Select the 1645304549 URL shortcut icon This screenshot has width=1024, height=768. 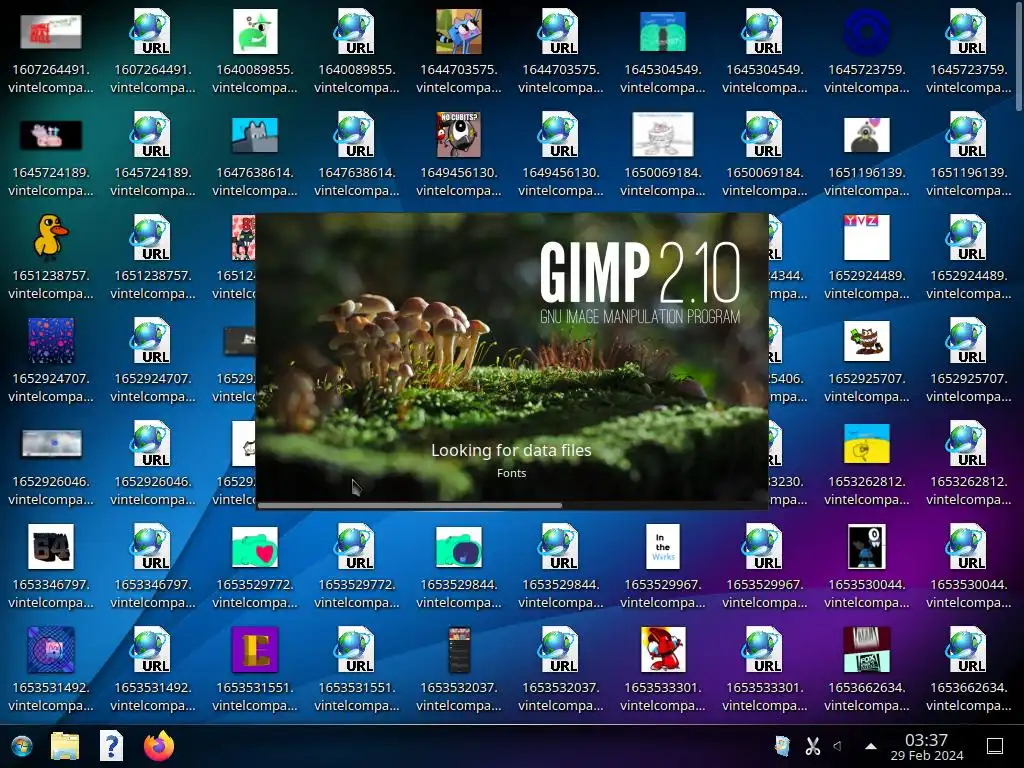pos(763,31)
